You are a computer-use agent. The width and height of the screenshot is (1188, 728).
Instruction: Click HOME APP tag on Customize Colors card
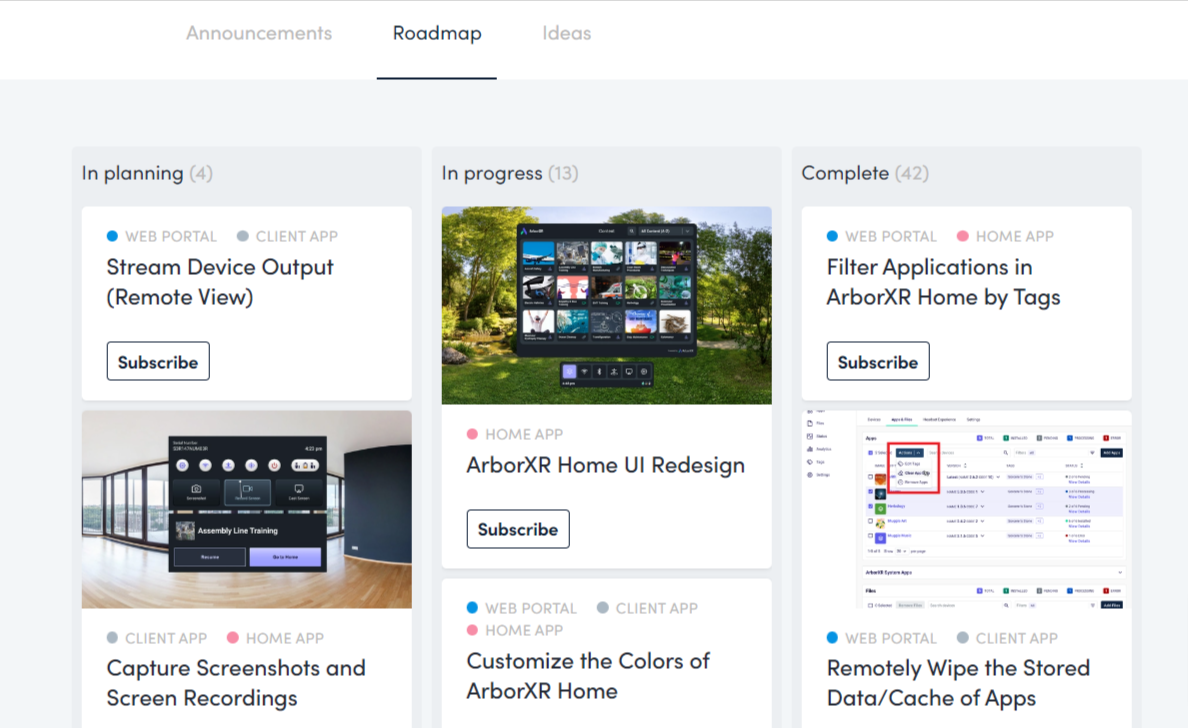[x=515, y=630]
